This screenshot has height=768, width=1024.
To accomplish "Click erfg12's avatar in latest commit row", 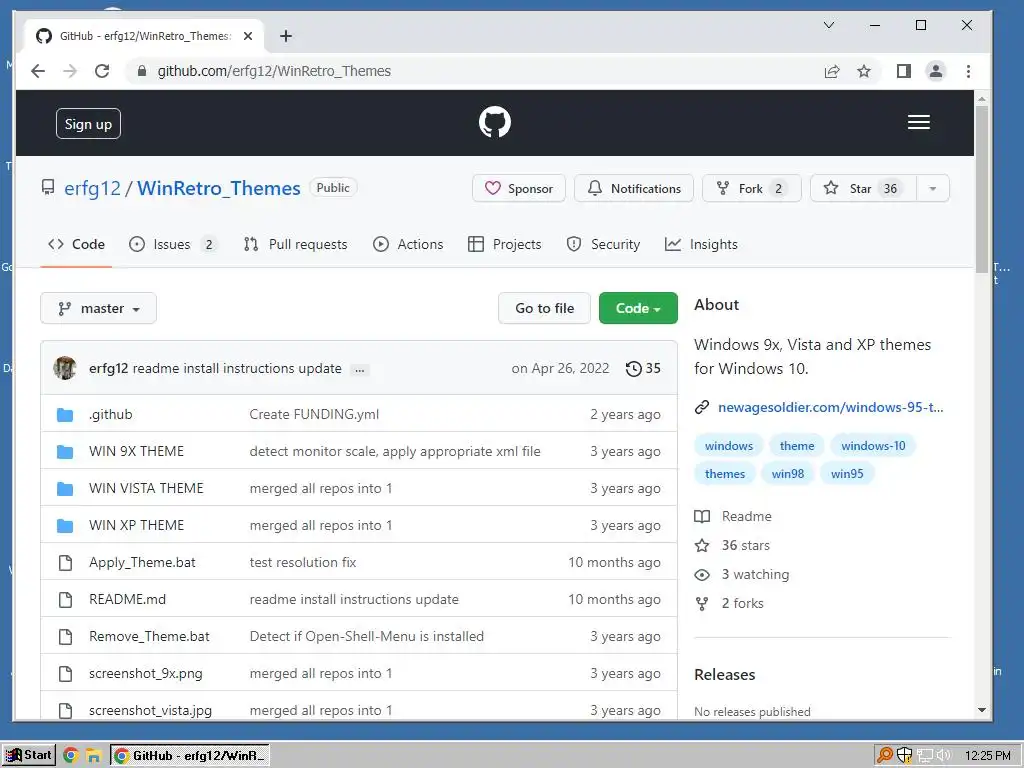I will click(65, 368).
